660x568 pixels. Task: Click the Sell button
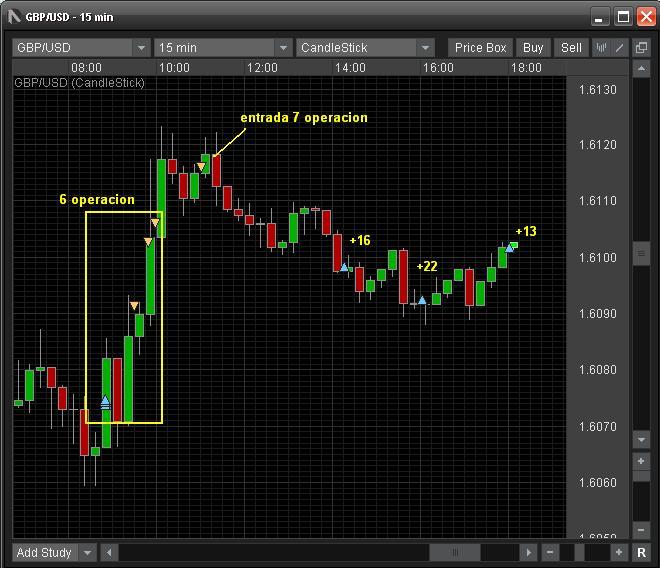coord(571,47)
